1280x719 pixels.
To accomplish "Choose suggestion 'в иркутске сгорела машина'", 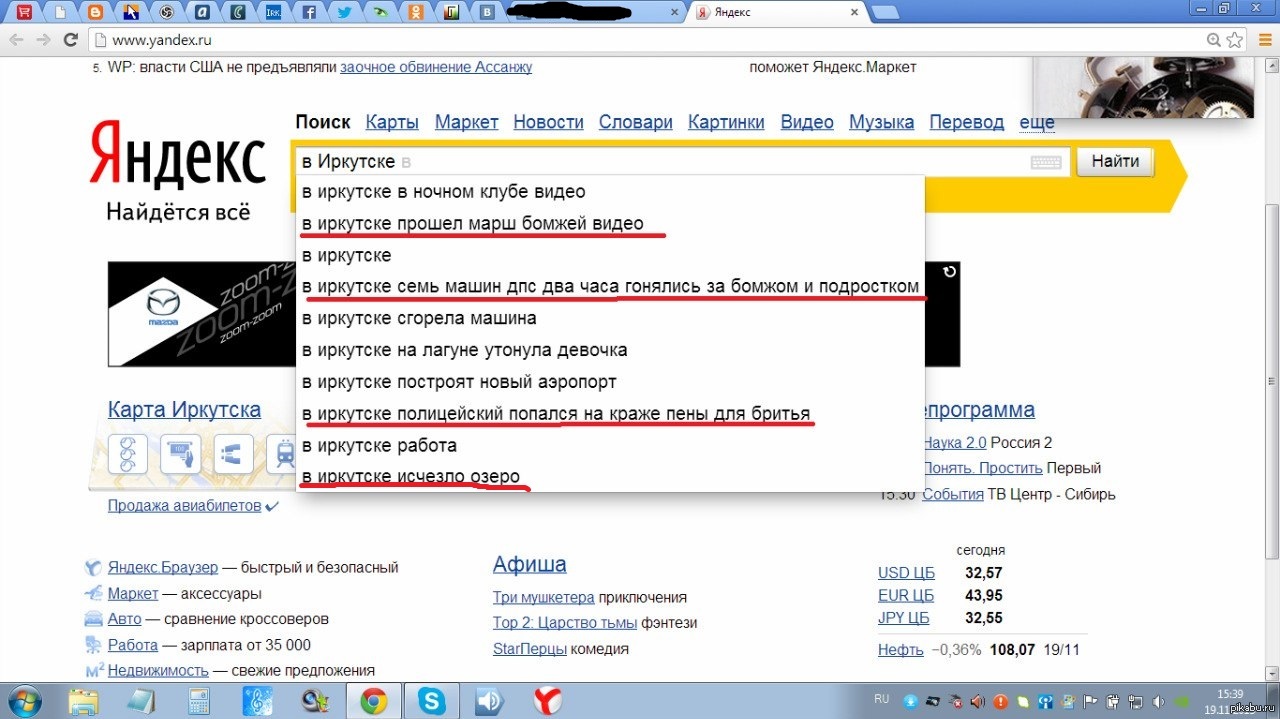I will pos(419,318).
